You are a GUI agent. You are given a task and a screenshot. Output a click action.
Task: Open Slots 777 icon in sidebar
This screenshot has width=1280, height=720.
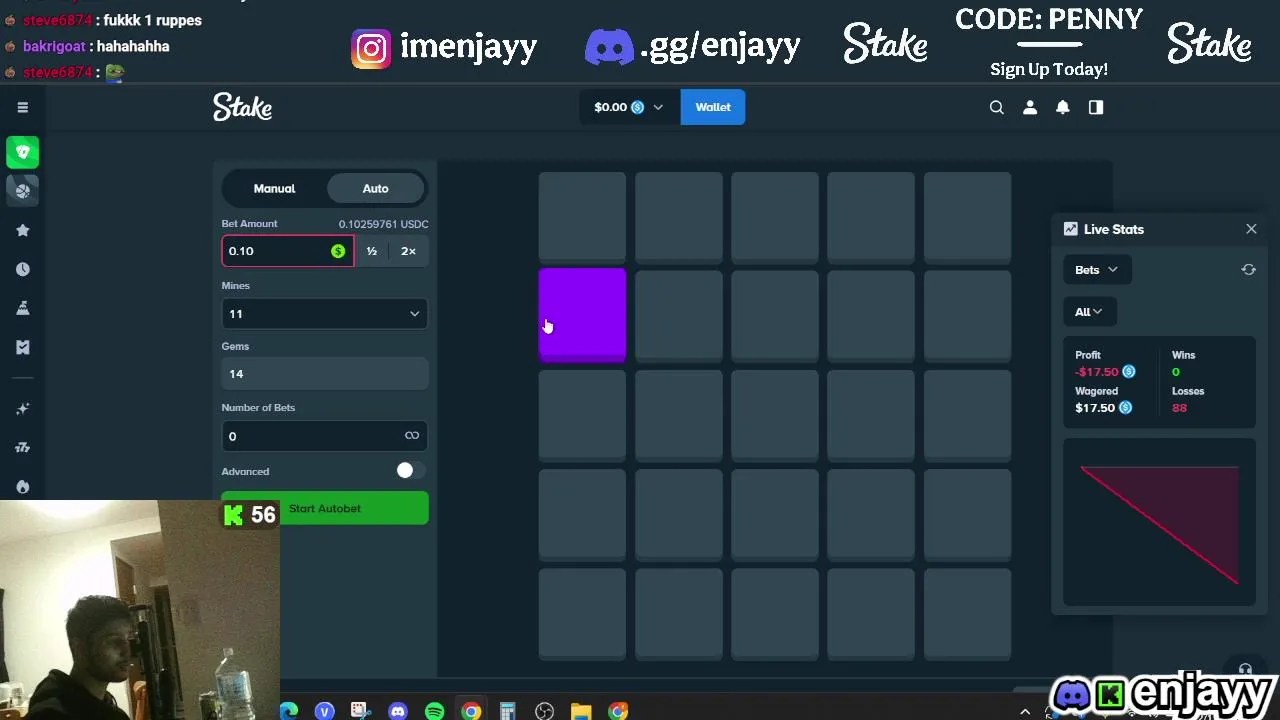22,447
